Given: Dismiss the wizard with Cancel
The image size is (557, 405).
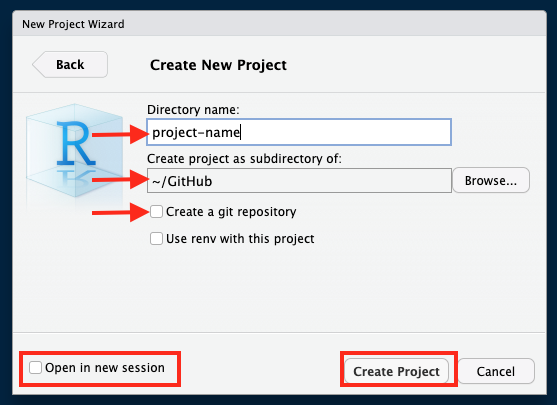Looking at the screenshot, I should coord(496,371).
